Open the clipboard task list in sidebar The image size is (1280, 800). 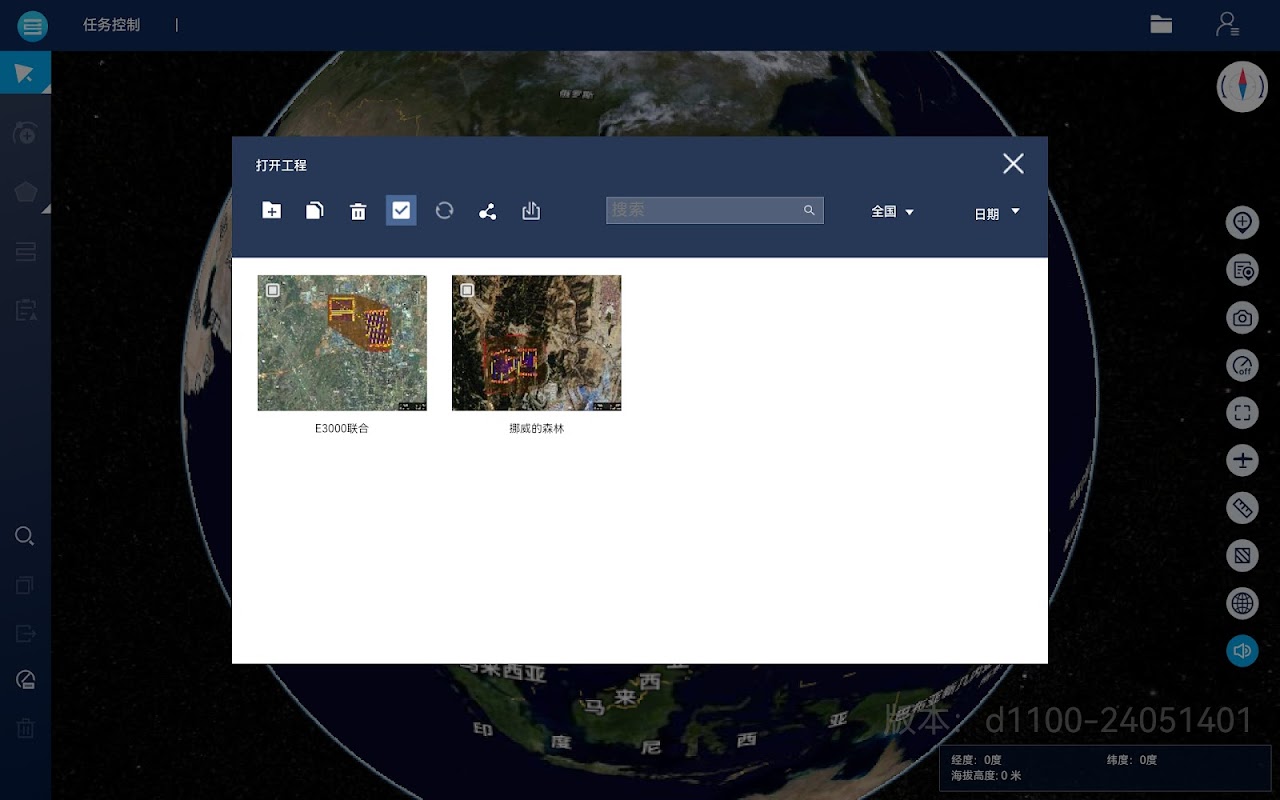[x=25, y=310]
